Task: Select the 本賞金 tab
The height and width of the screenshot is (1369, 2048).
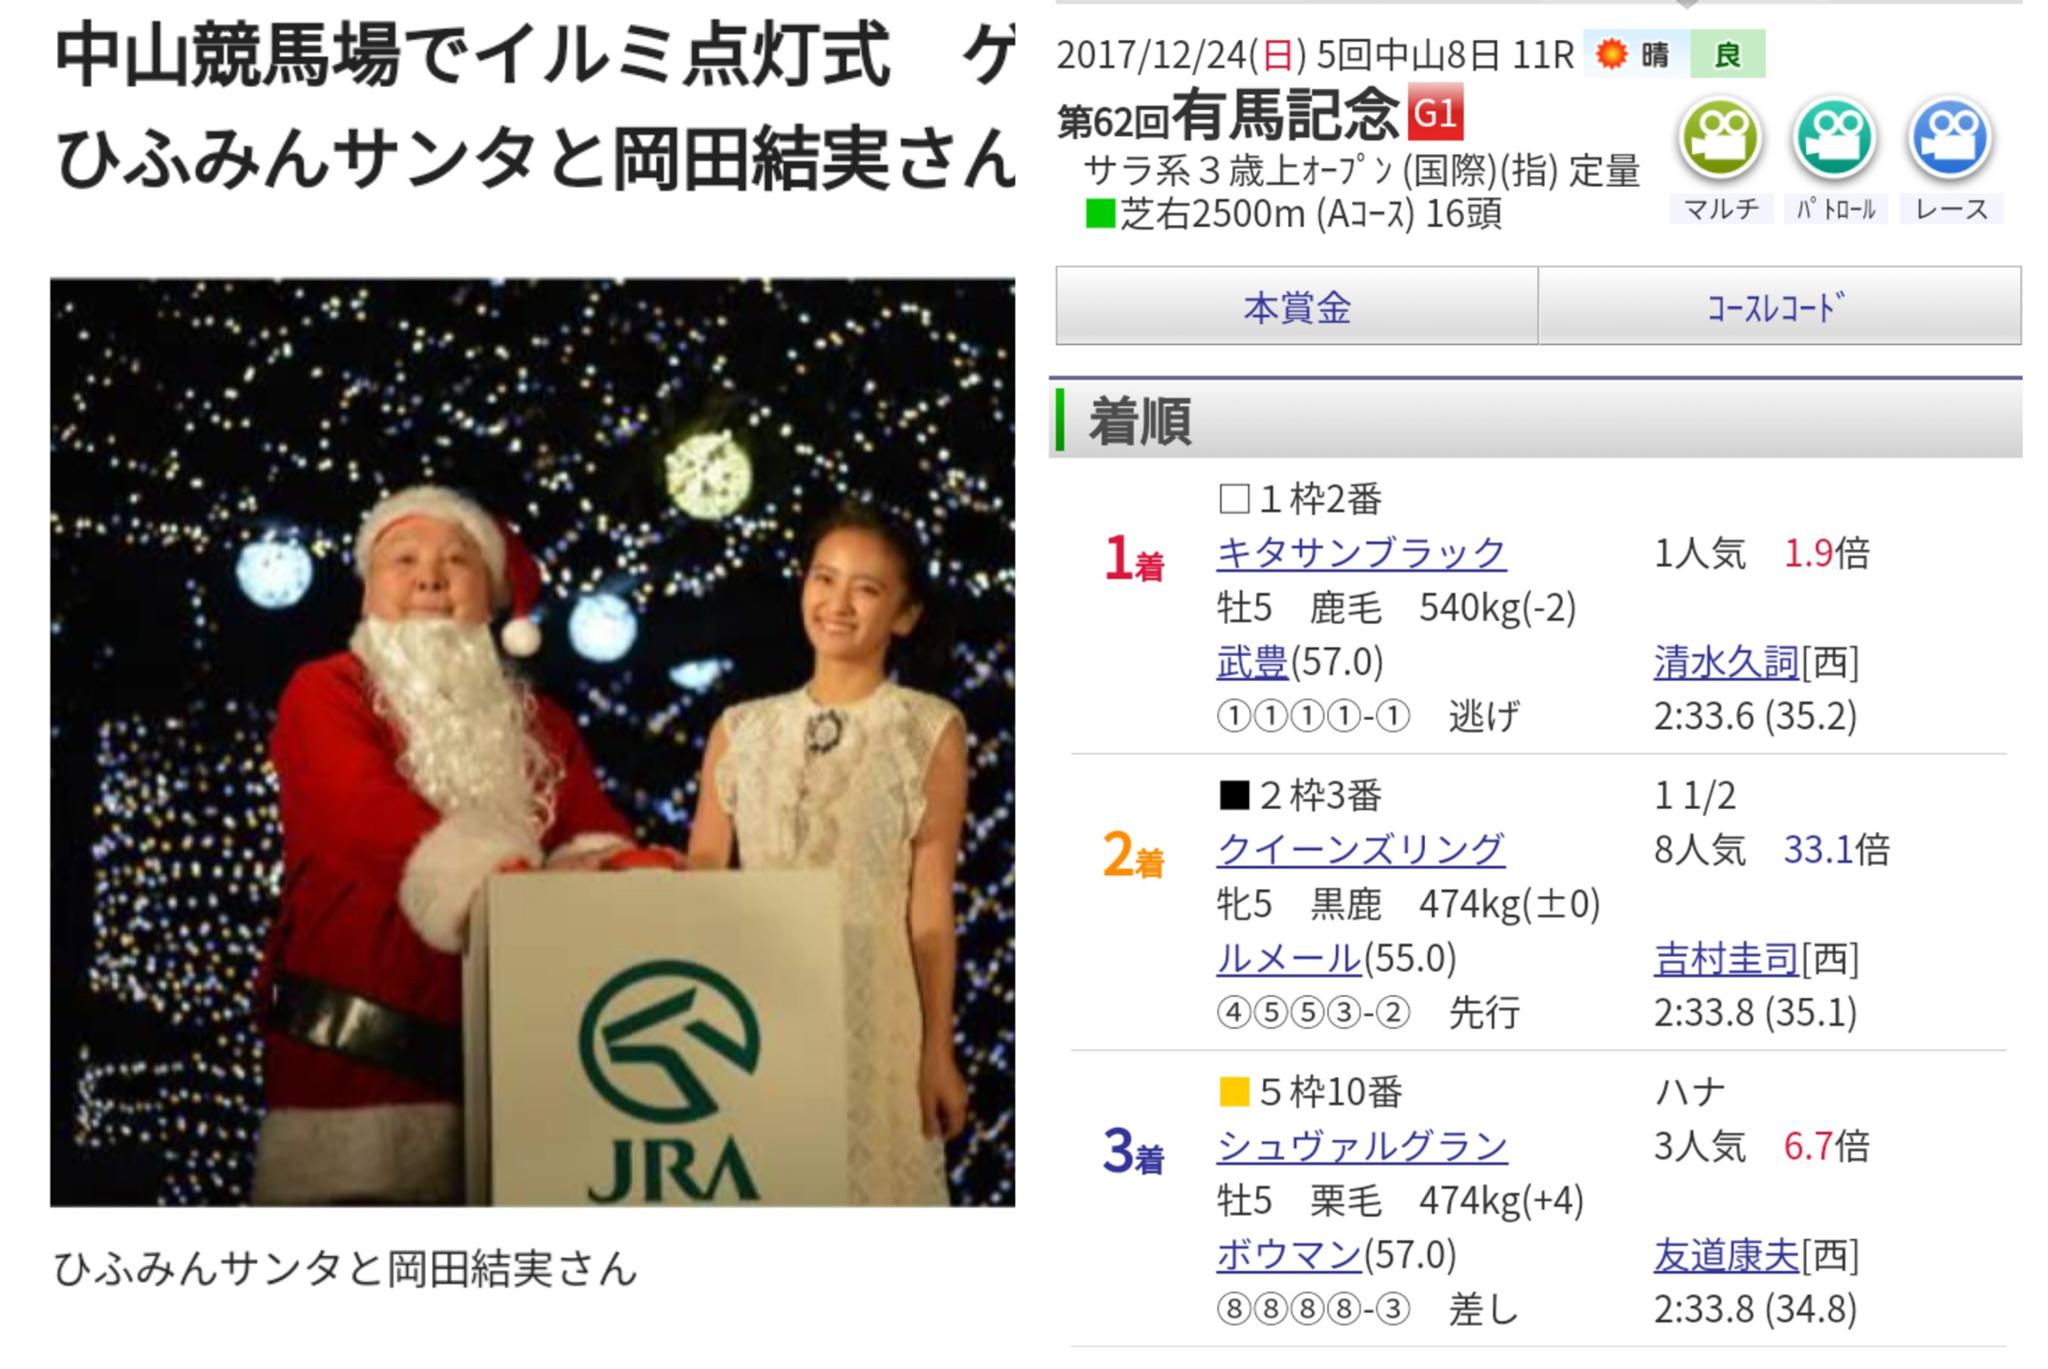Action: point(1297,306)
